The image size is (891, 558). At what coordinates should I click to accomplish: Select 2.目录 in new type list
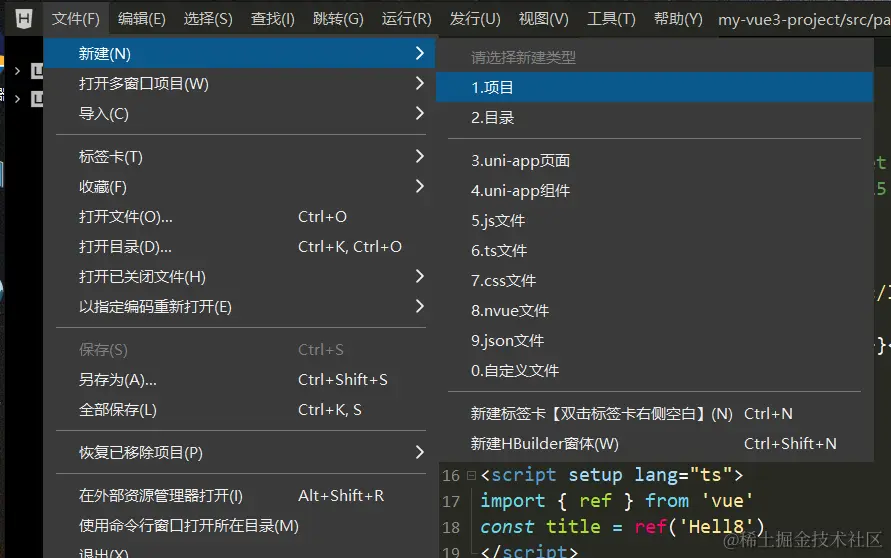655,118
